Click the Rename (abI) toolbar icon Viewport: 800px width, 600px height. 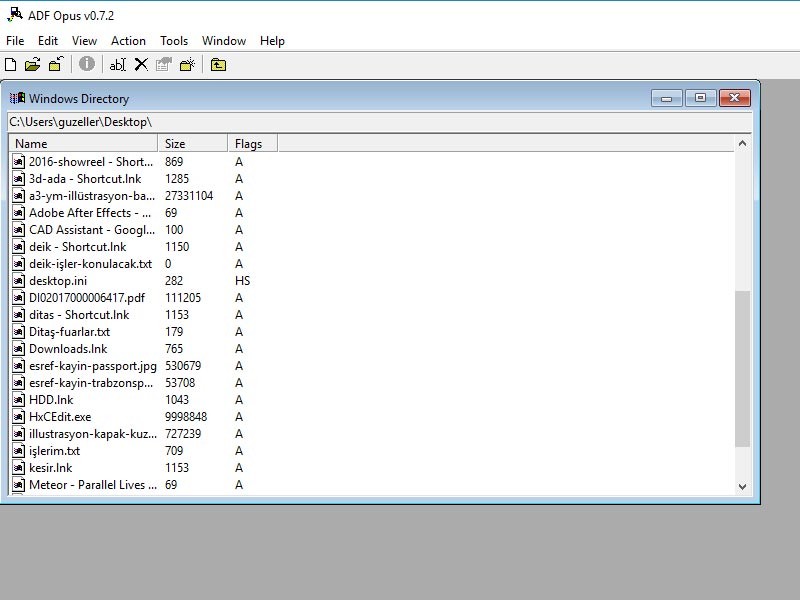point(117,65)
